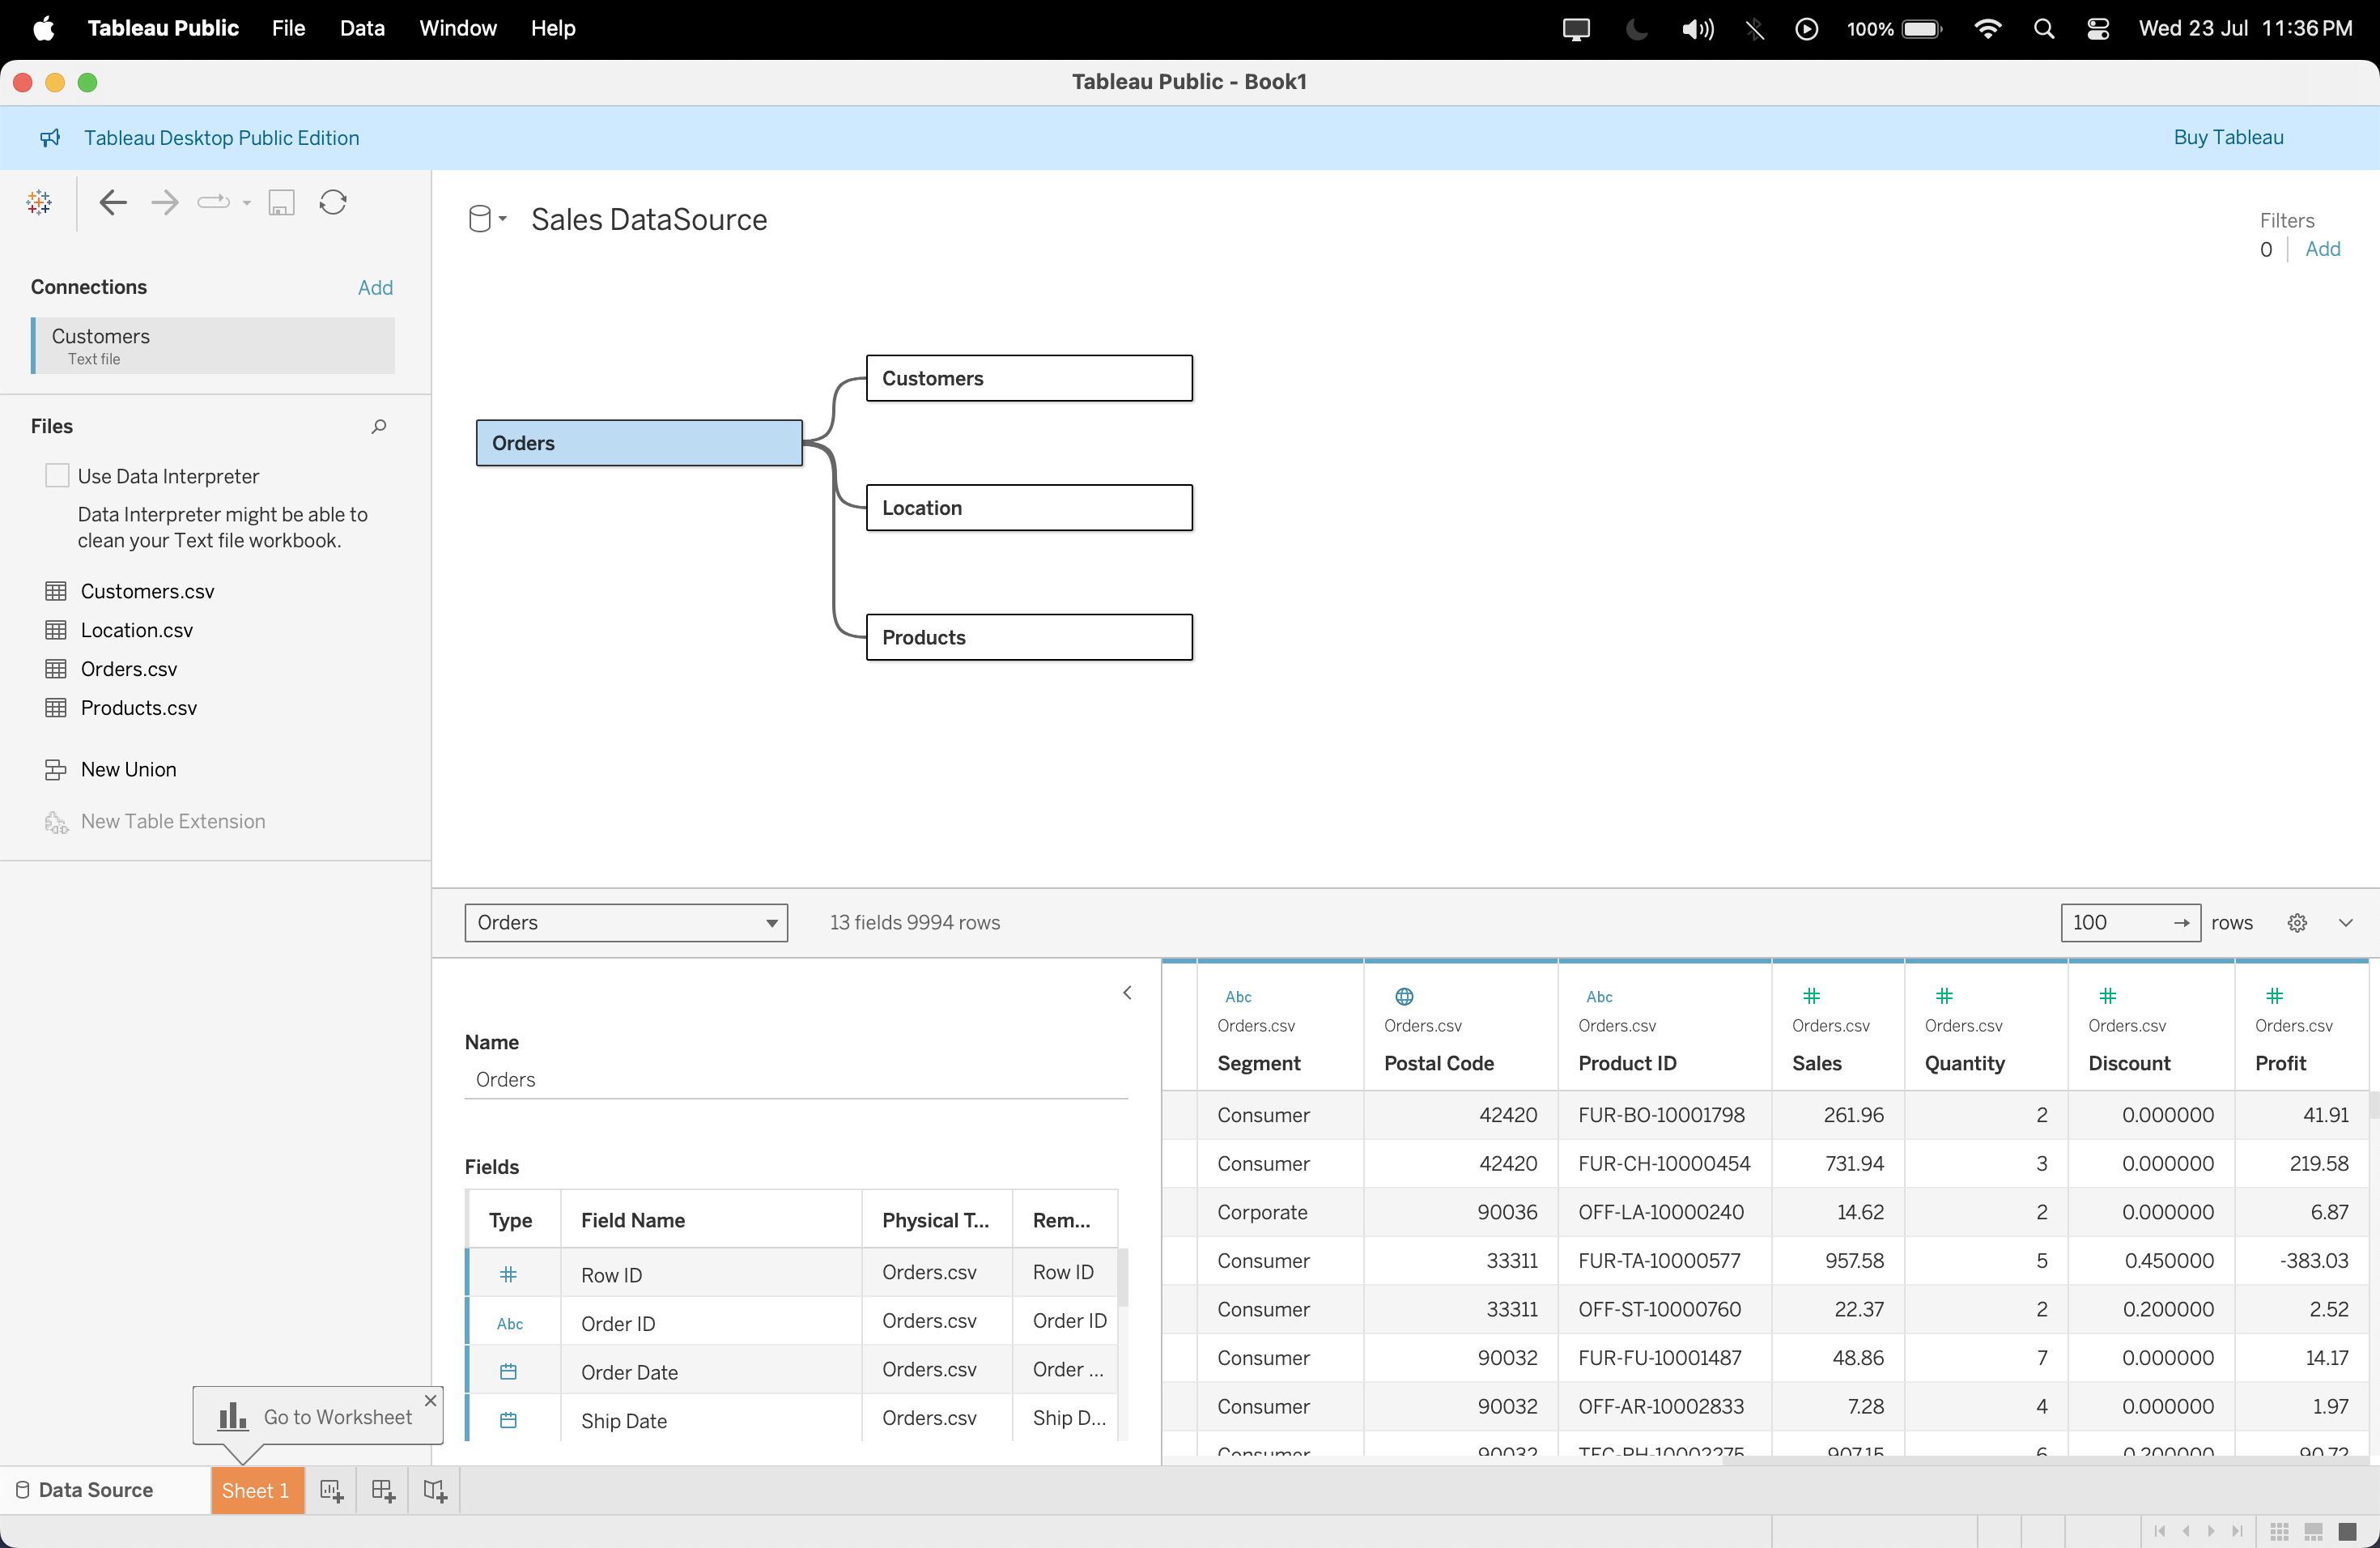
Task: Enable the Use Data Interpreter checkbox
Action: (x=57, y=476)
